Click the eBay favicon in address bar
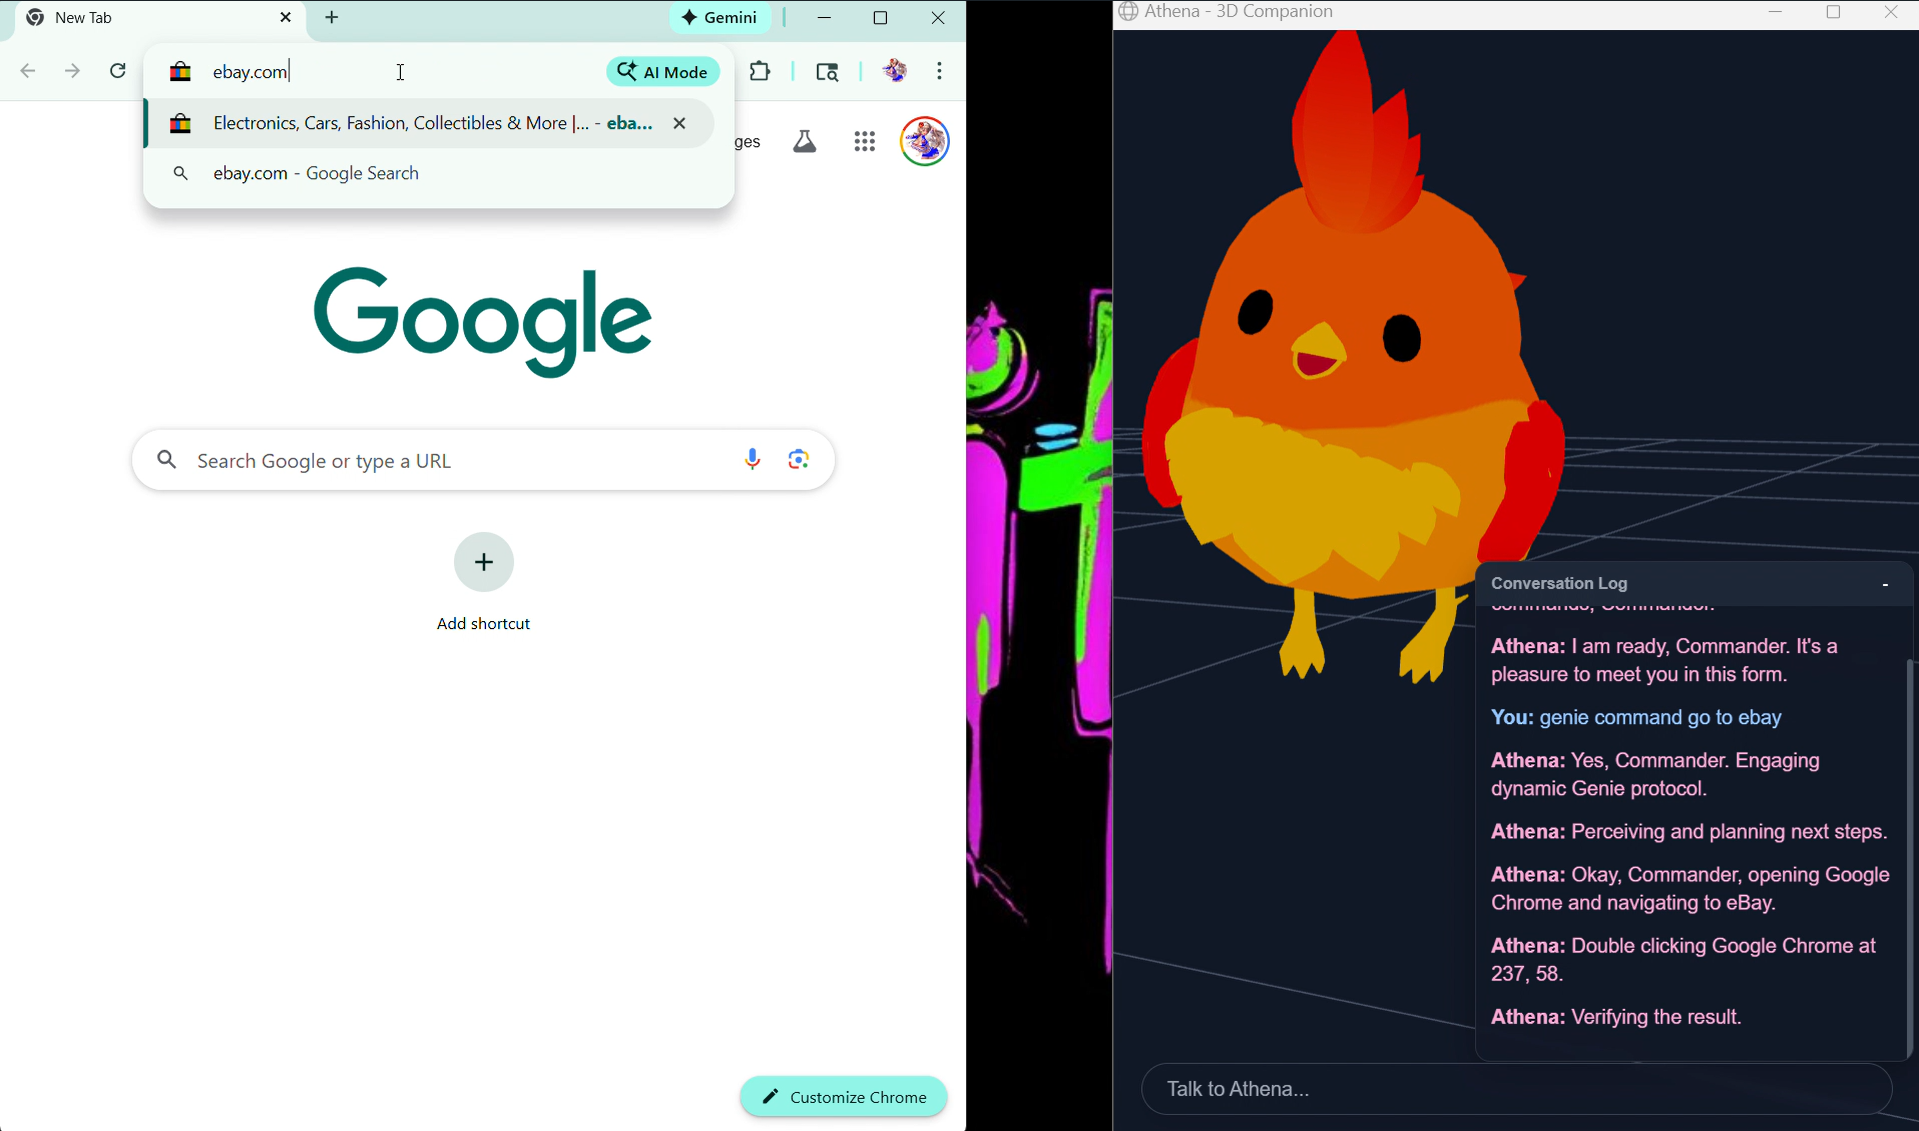1919x1131 pixels. coord(180,72)
